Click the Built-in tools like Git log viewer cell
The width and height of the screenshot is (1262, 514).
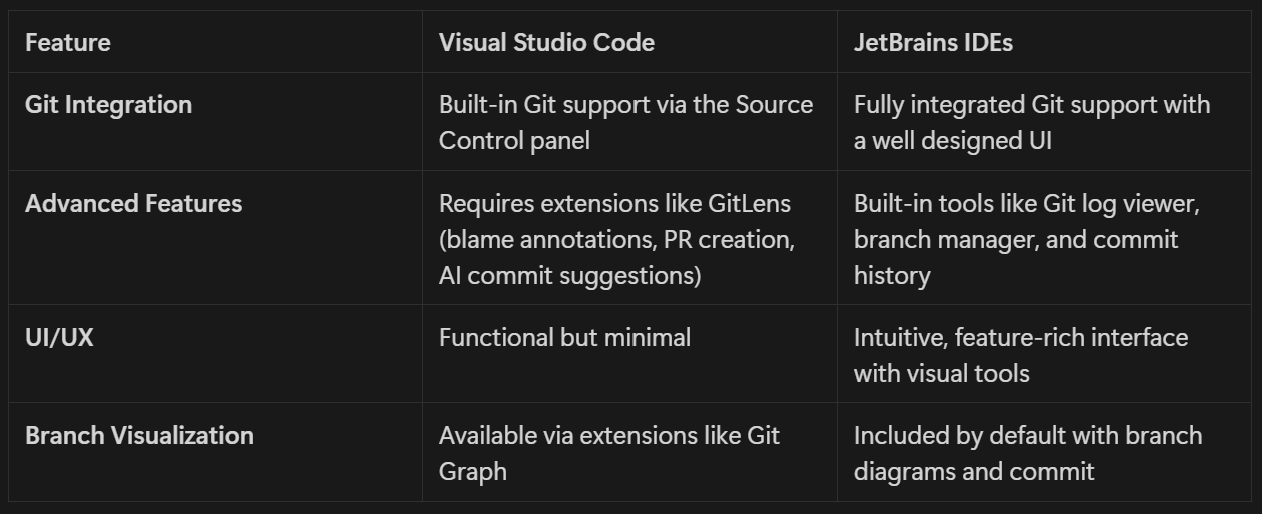[x=1044, y=238]
